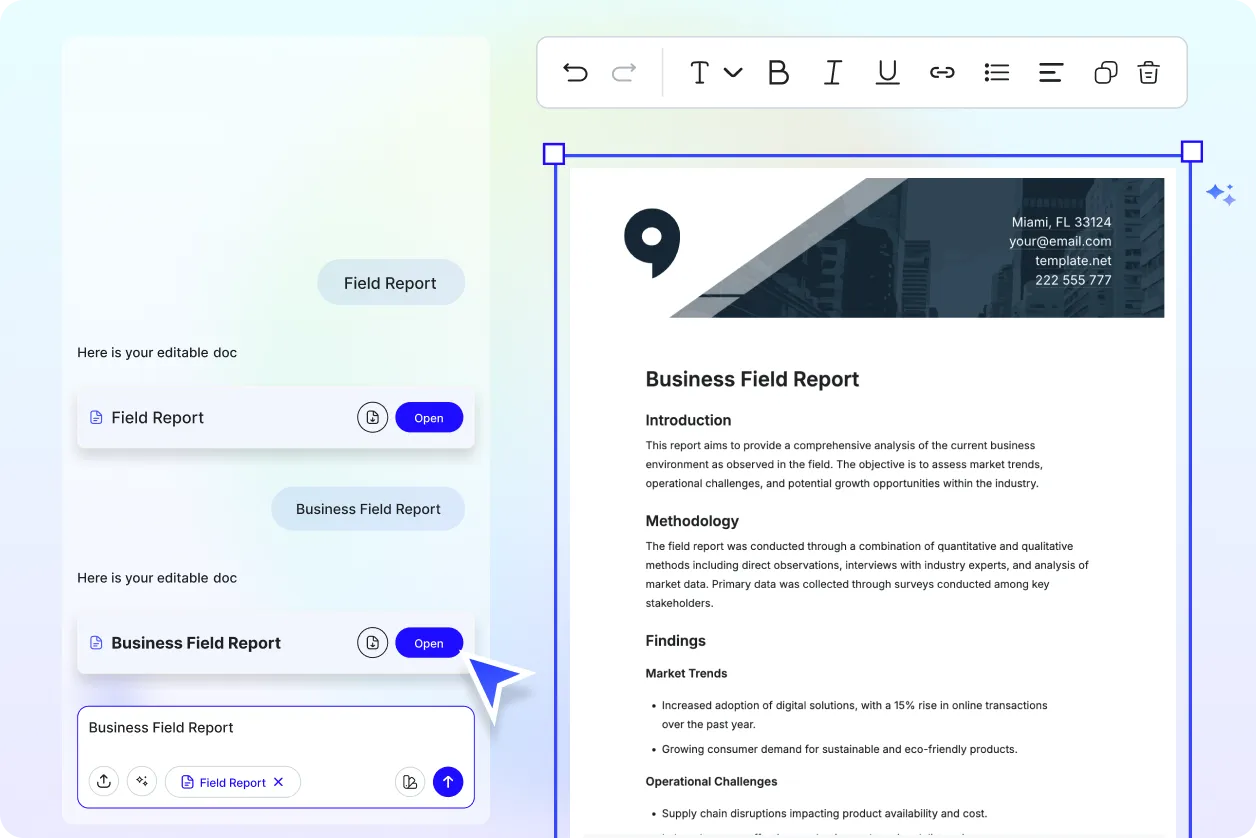
Task: Open the Field Report document
Action: (x=429, y=417)
